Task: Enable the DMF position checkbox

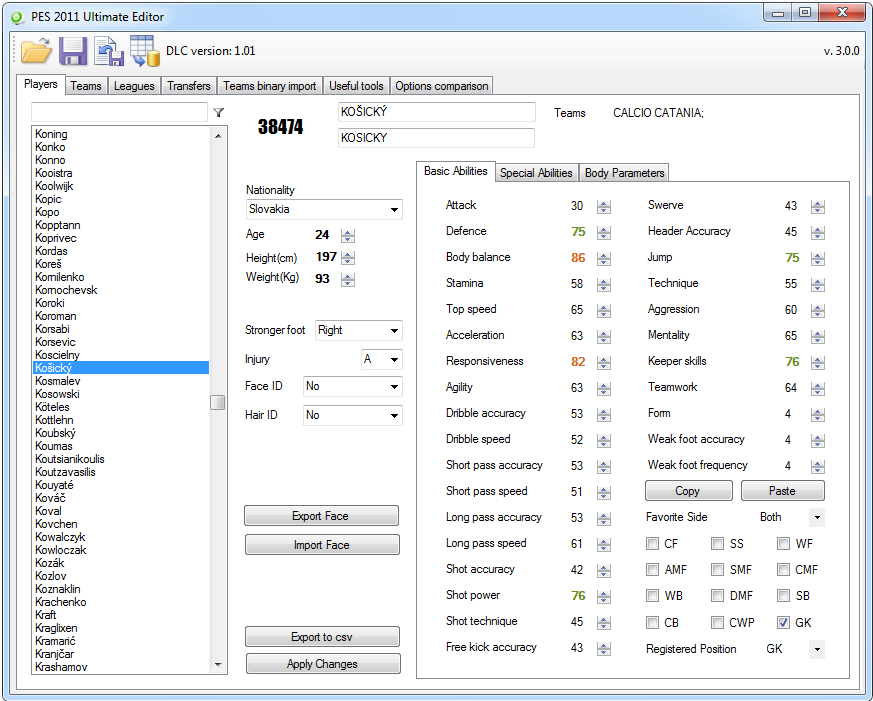Action: [717, 595]
